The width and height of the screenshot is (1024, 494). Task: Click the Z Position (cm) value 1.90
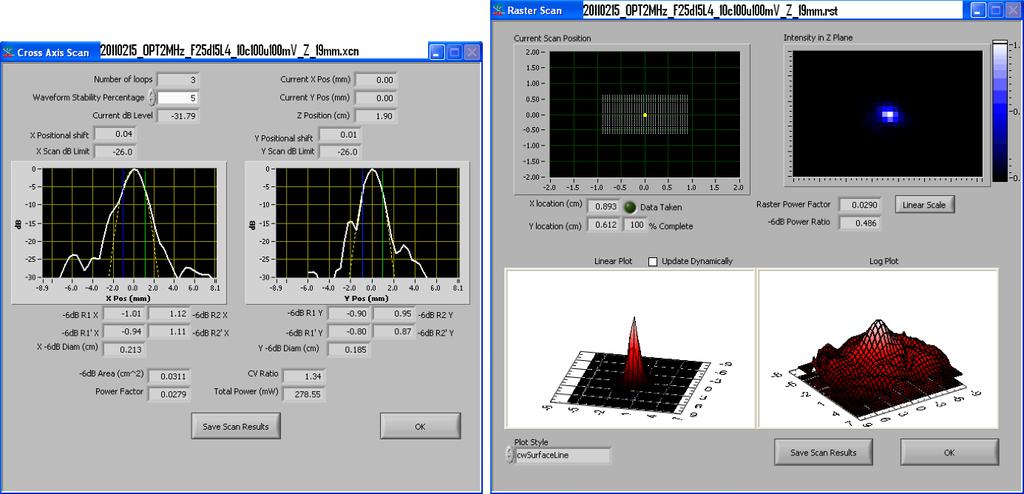tap(376, 116)
